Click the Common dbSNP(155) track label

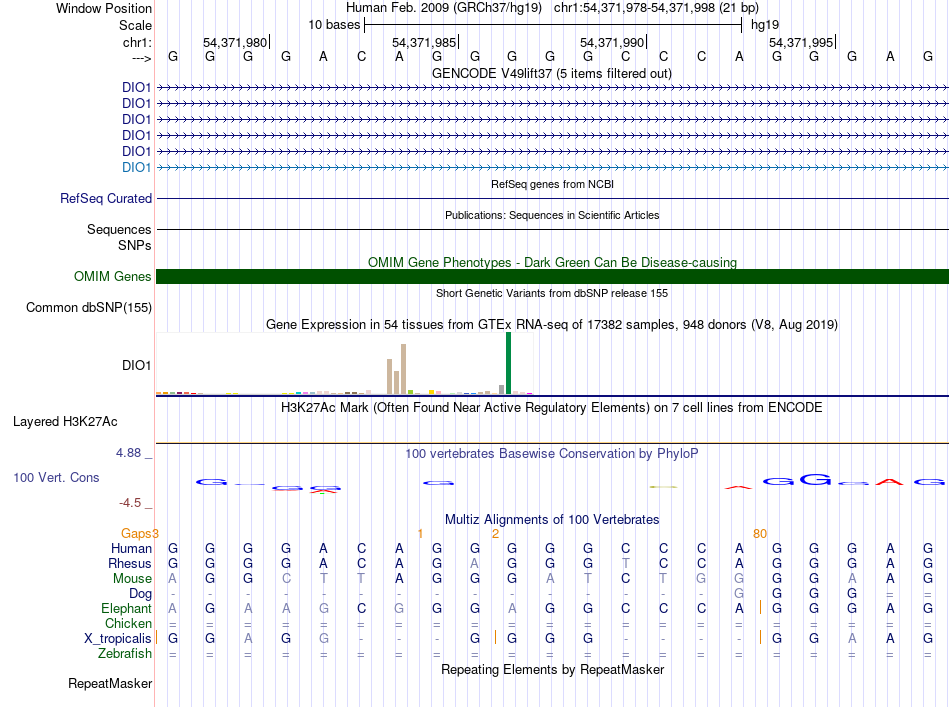click(x=88, y=308)
